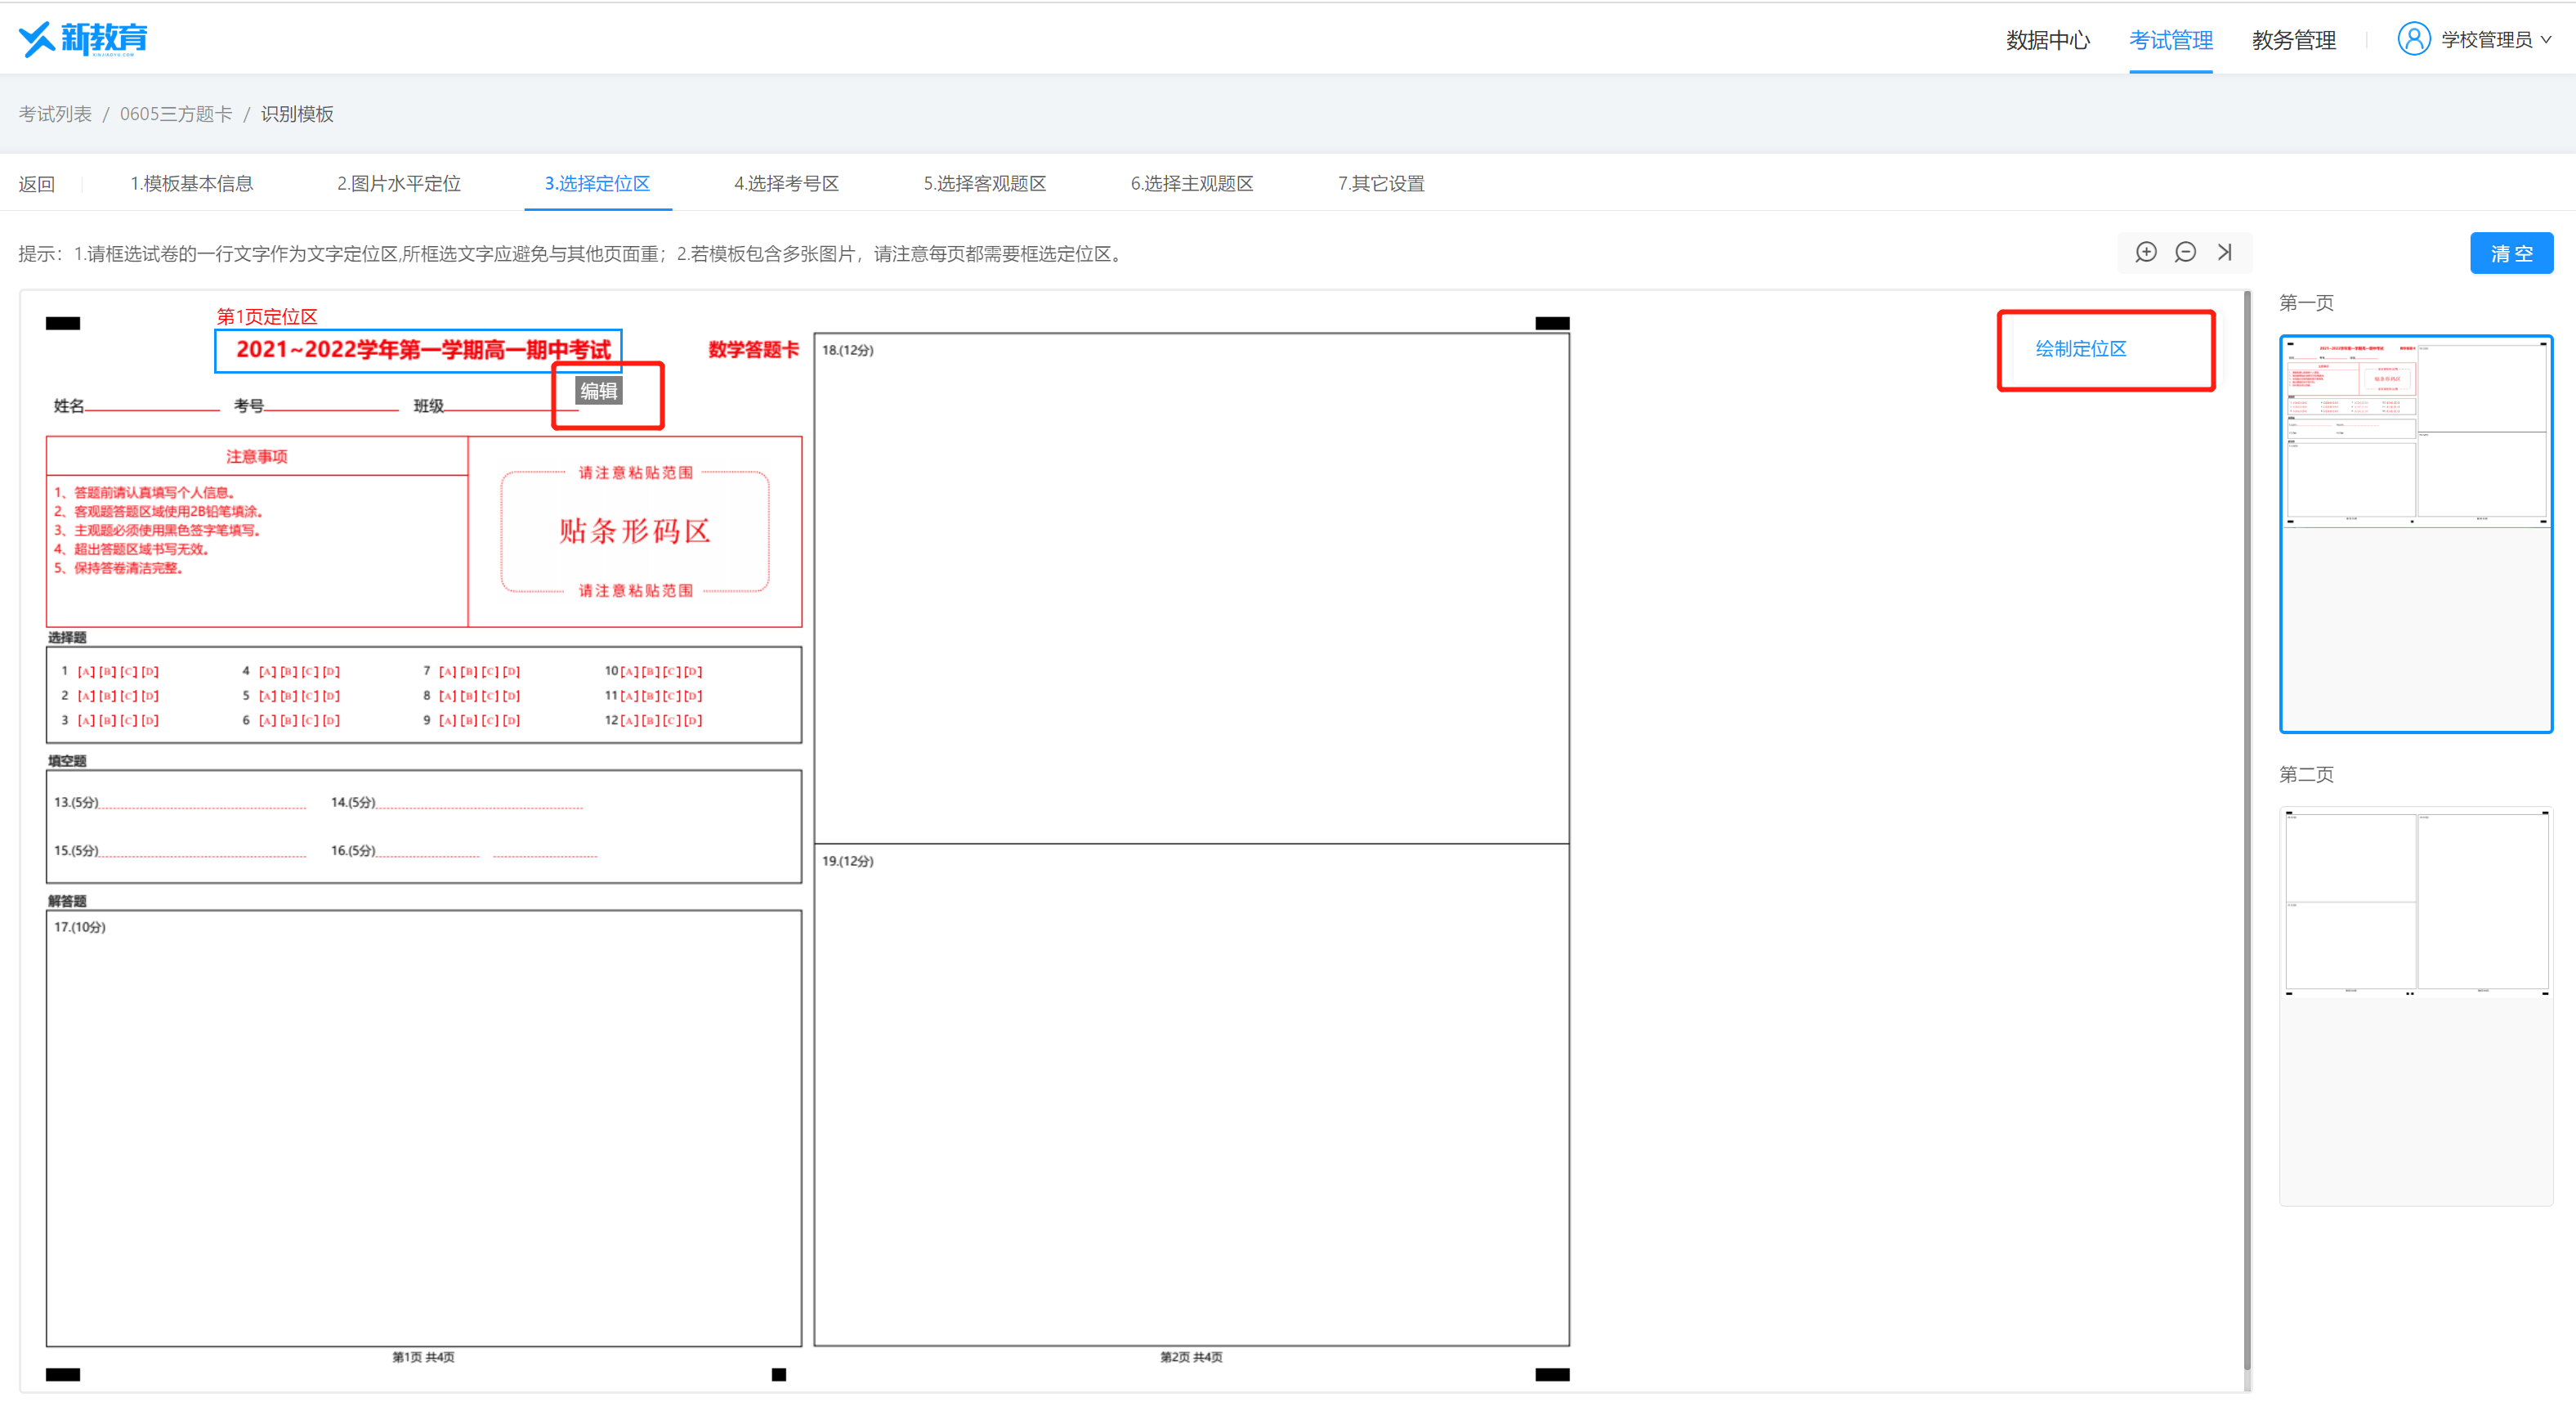Screen dimensions: 2576x1402
Task: Click the 绘制定位区 link
Action: click(x=2080, y=348)
